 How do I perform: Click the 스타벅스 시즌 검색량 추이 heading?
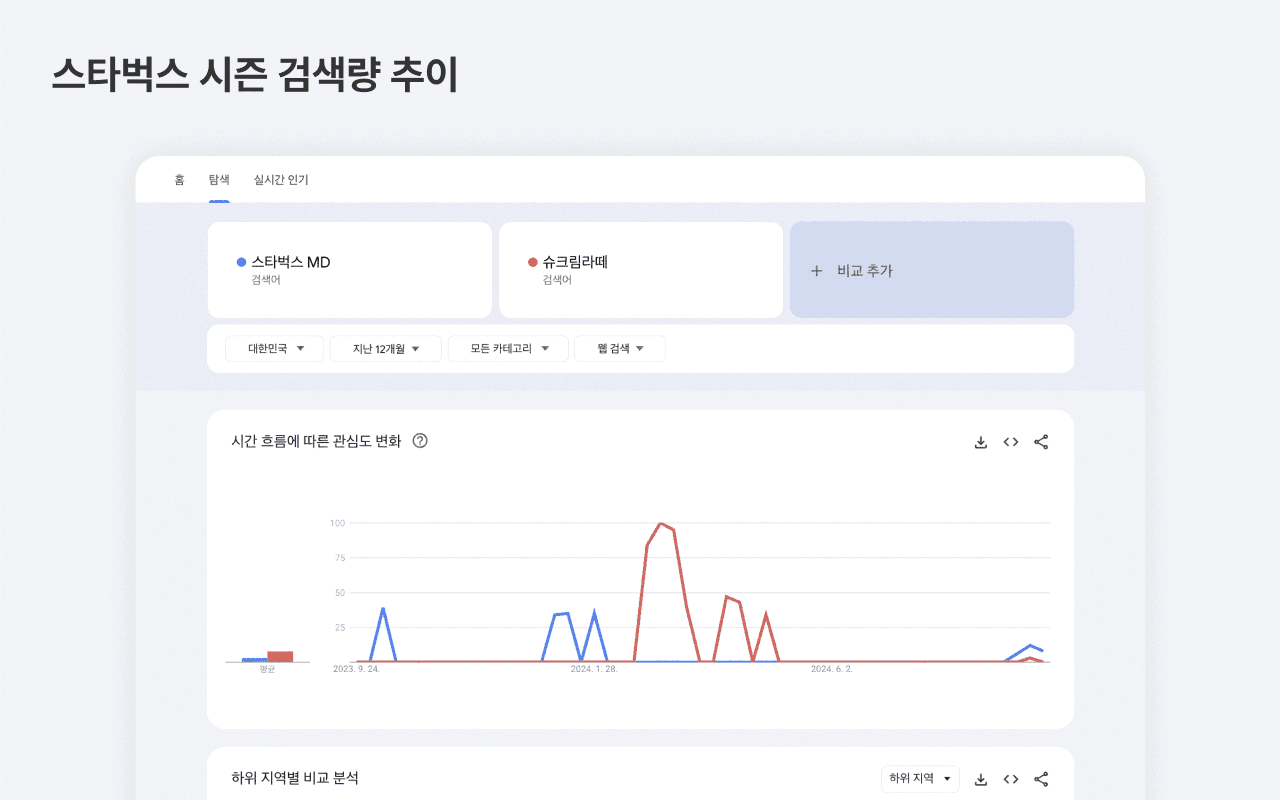[255, 76]
